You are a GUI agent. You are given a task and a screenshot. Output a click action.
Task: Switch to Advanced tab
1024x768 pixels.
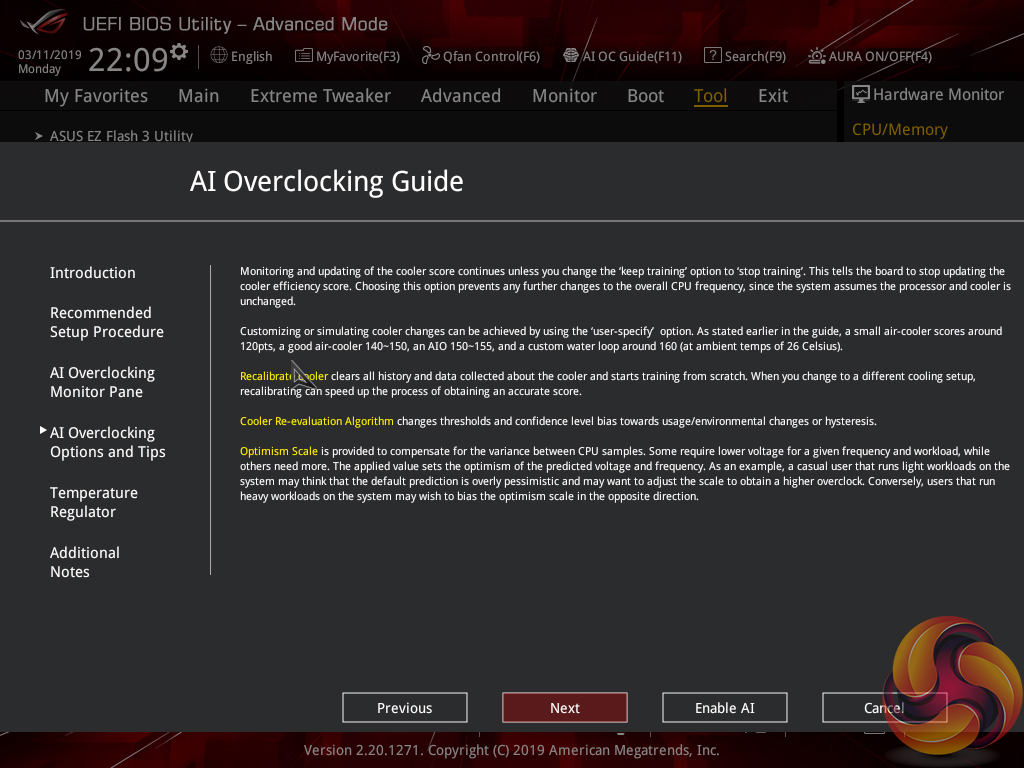click(461, 96)
